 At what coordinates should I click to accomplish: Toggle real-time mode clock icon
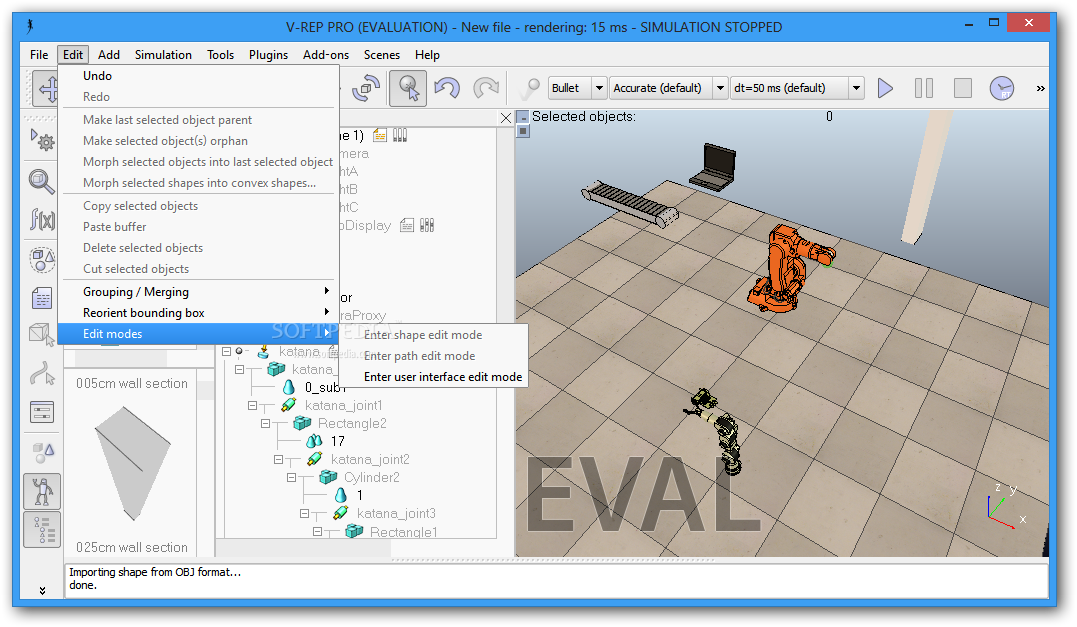pos(1002,88)
